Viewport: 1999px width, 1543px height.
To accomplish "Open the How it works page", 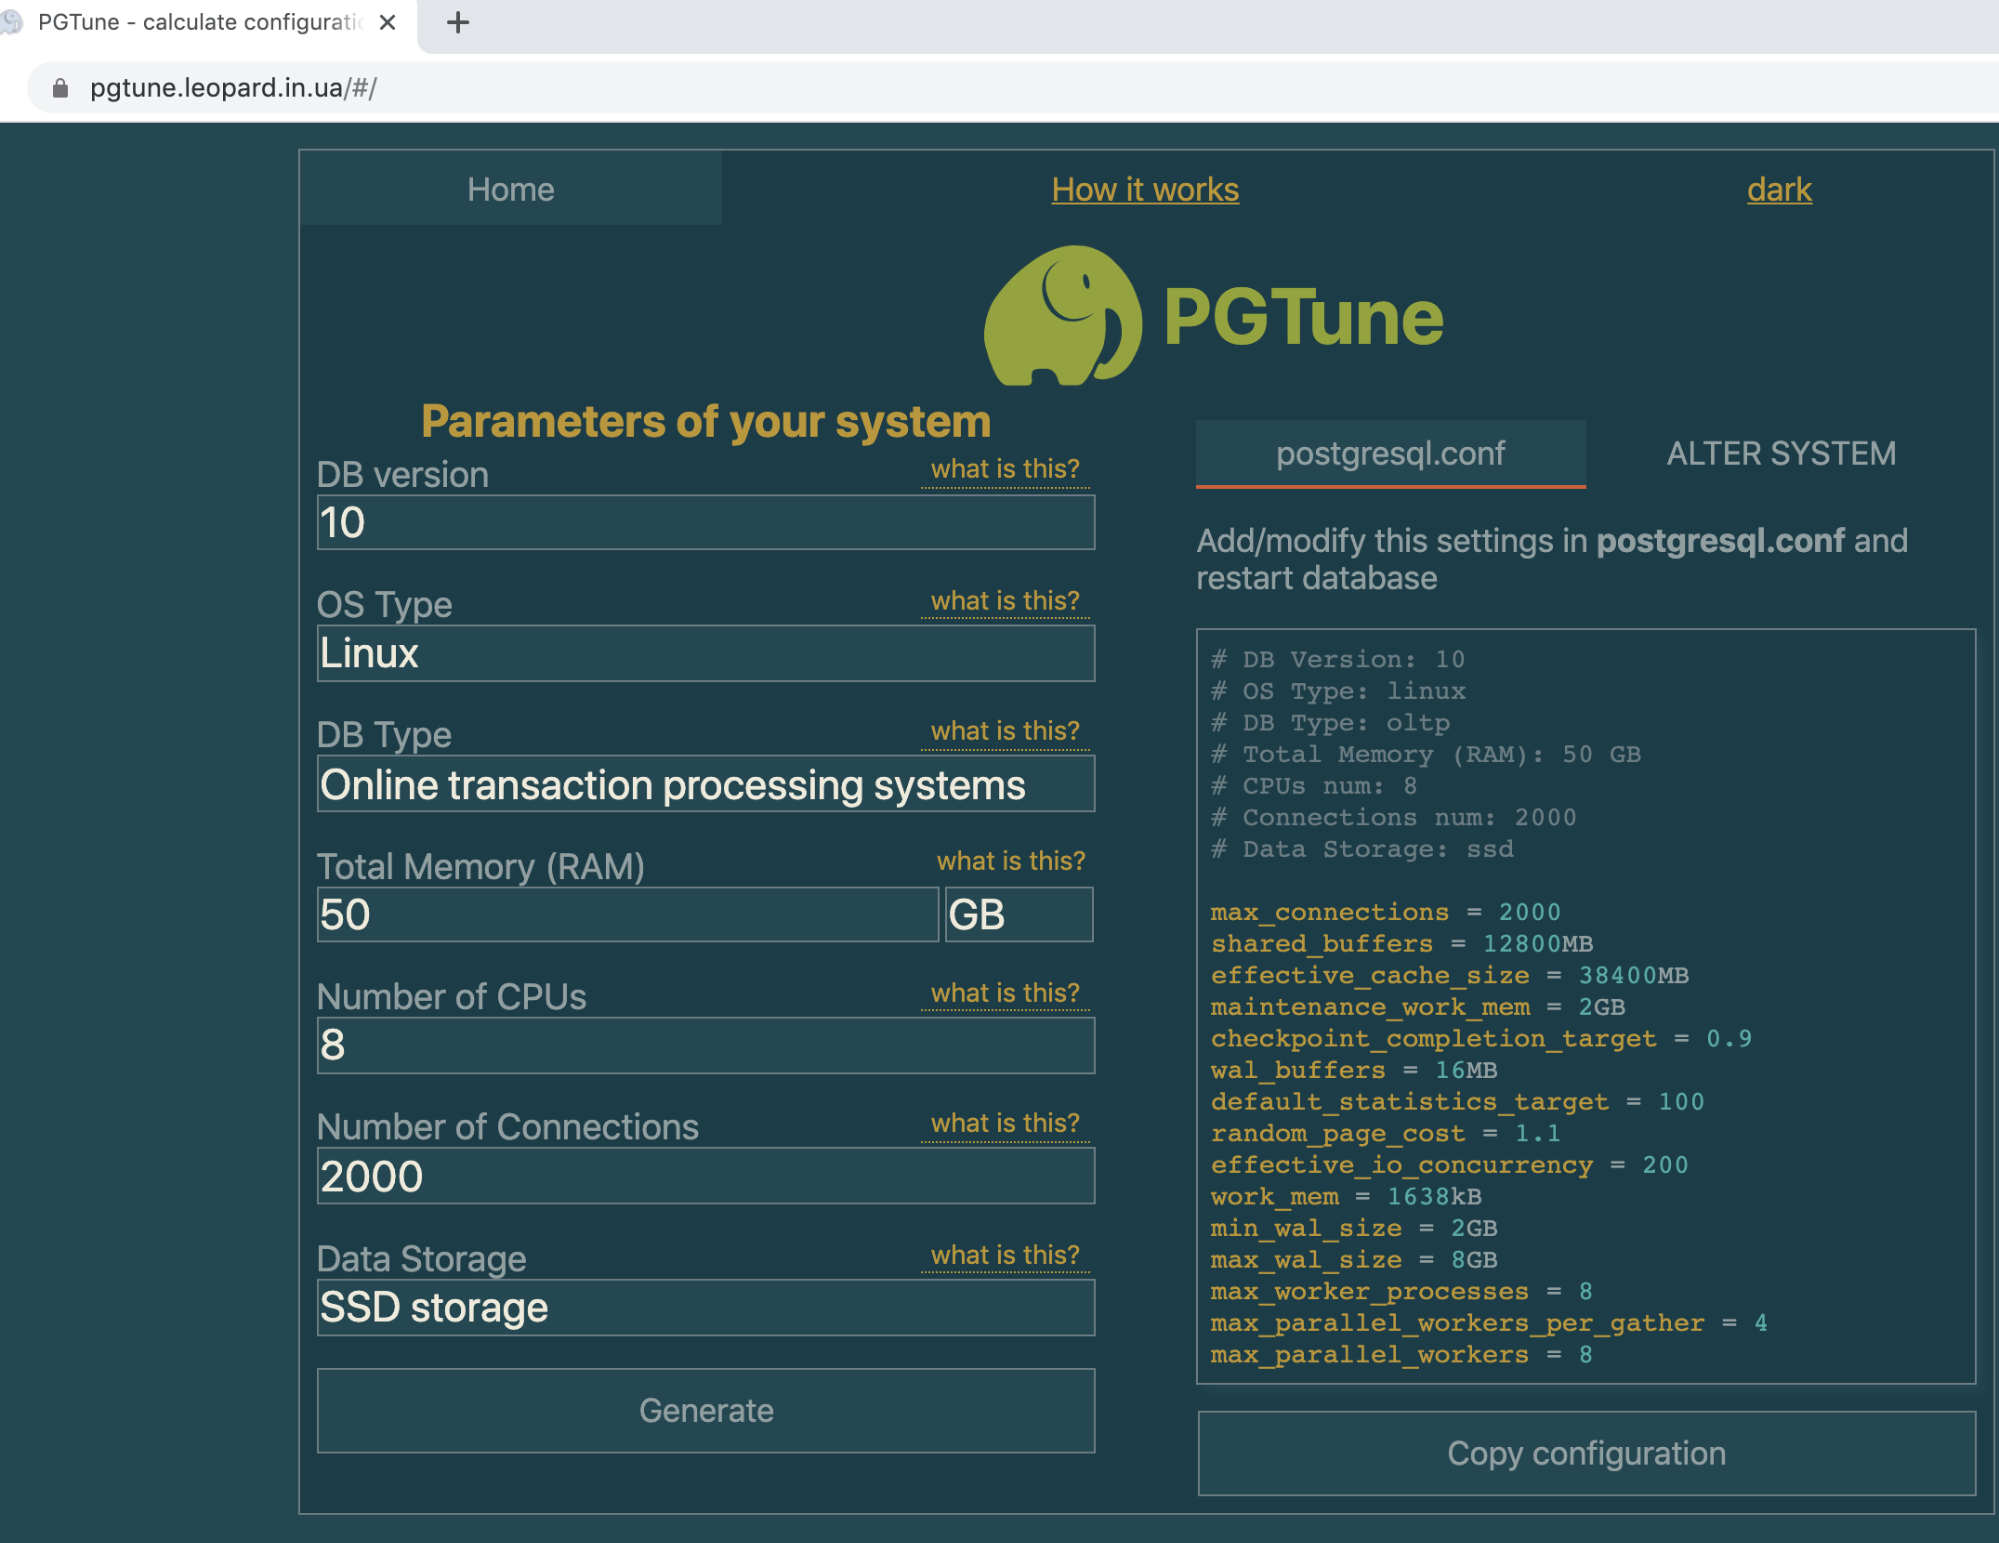I will [x=1144, y=189].
